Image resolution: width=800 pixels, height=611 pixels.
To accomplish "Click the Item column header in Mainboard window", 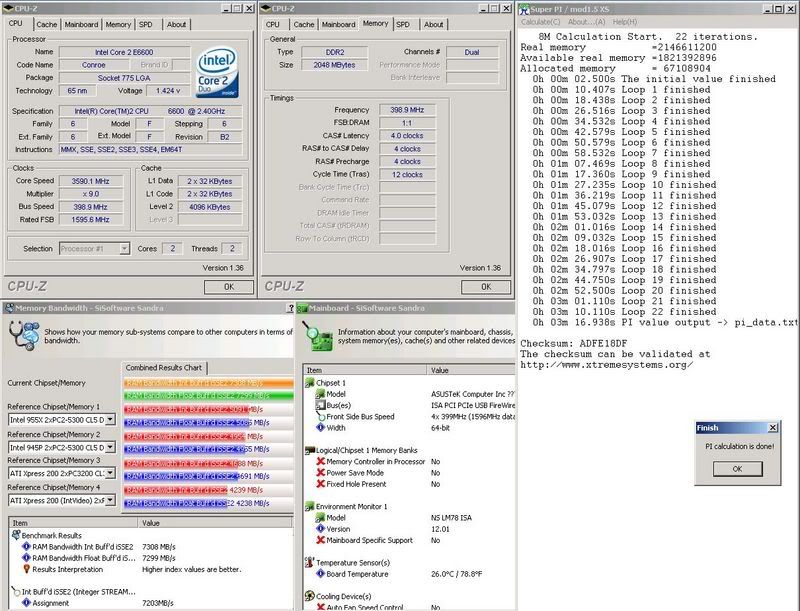I will pos(365,370).
